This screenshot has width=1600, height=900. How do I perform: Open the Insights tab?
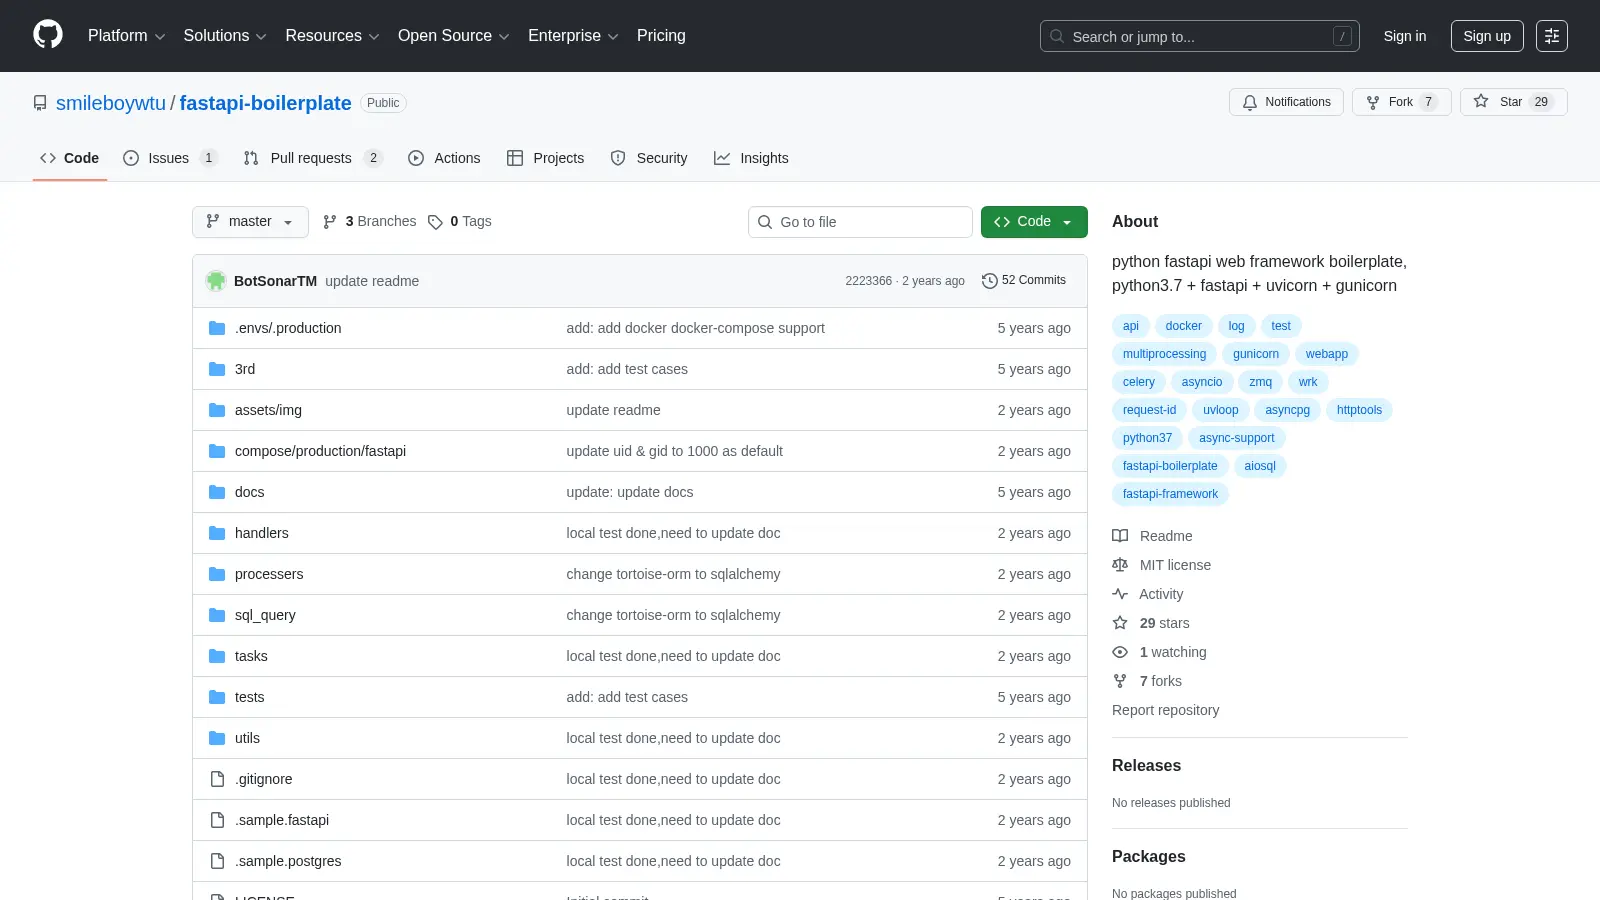tap(751, 158)
